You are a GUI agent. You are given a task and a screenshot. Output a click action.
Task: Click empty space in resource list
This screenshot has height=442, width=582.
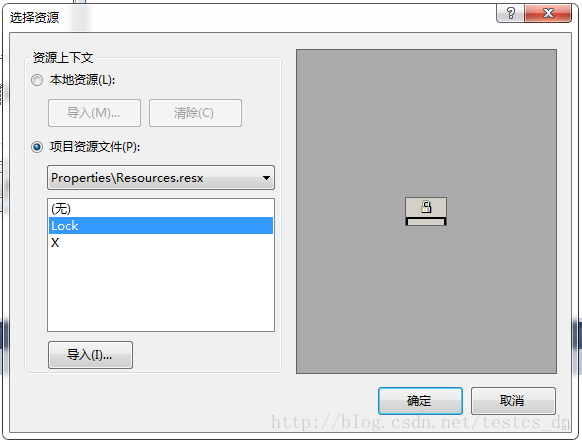(161, 291)
